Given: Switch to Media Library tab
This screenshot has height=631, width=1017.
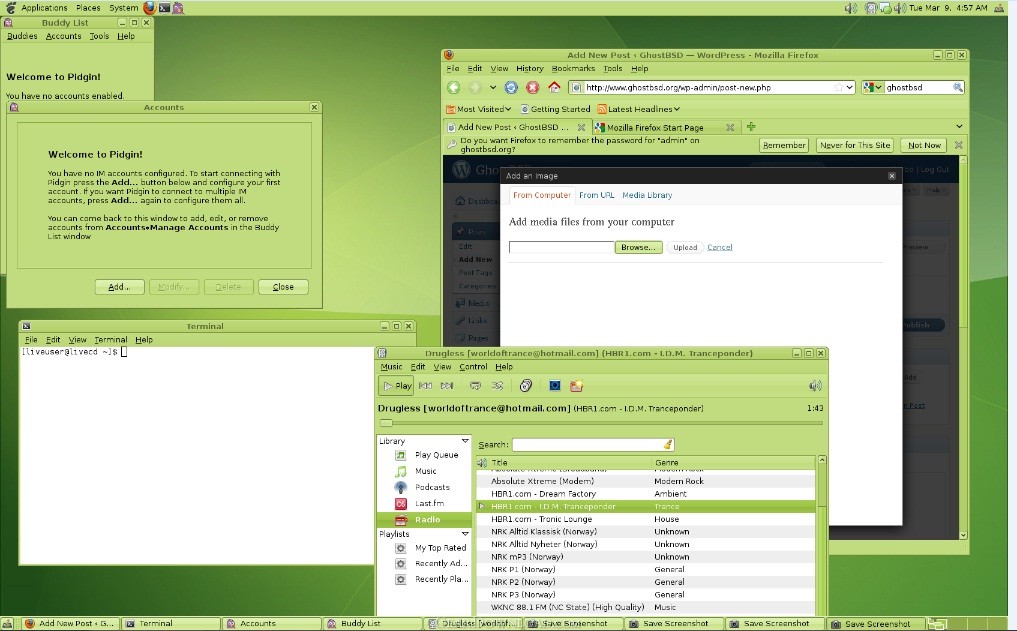Looking at the screenshot, I should click(647, 195).
